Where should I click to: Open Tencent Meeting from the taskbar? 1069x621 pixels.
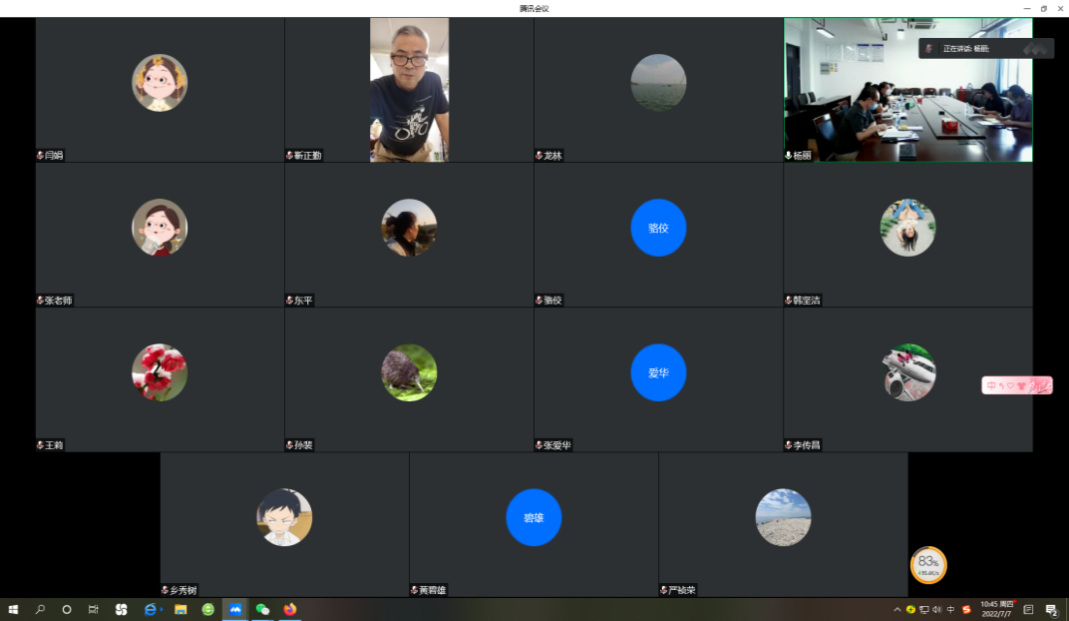(235, 609)
